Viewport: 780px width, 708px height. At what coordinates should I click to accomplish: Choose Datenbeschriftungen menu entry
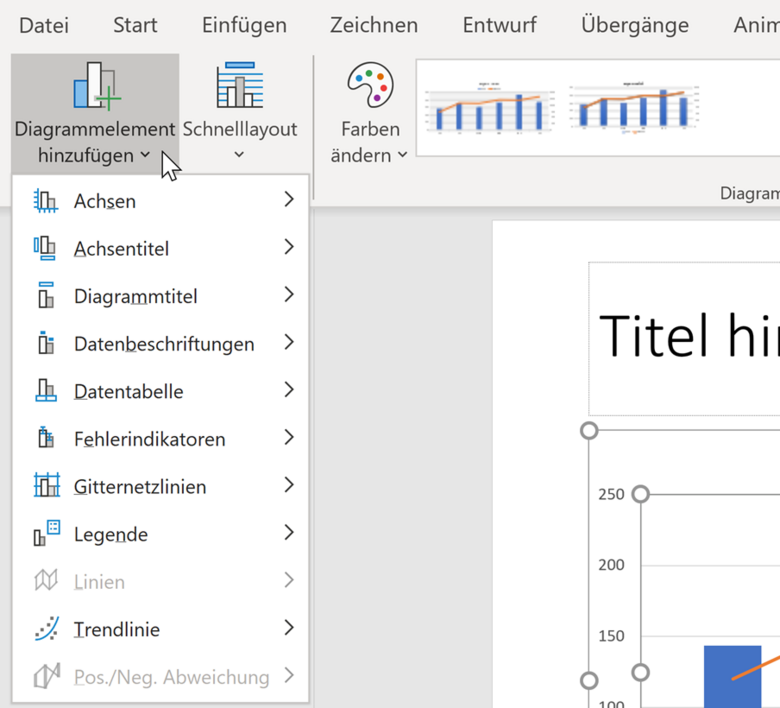click(160, 344)
